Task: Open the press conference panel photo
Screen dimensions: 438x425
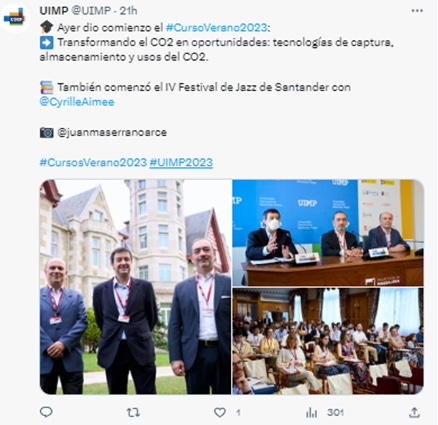Action: [x=328, y=233]
